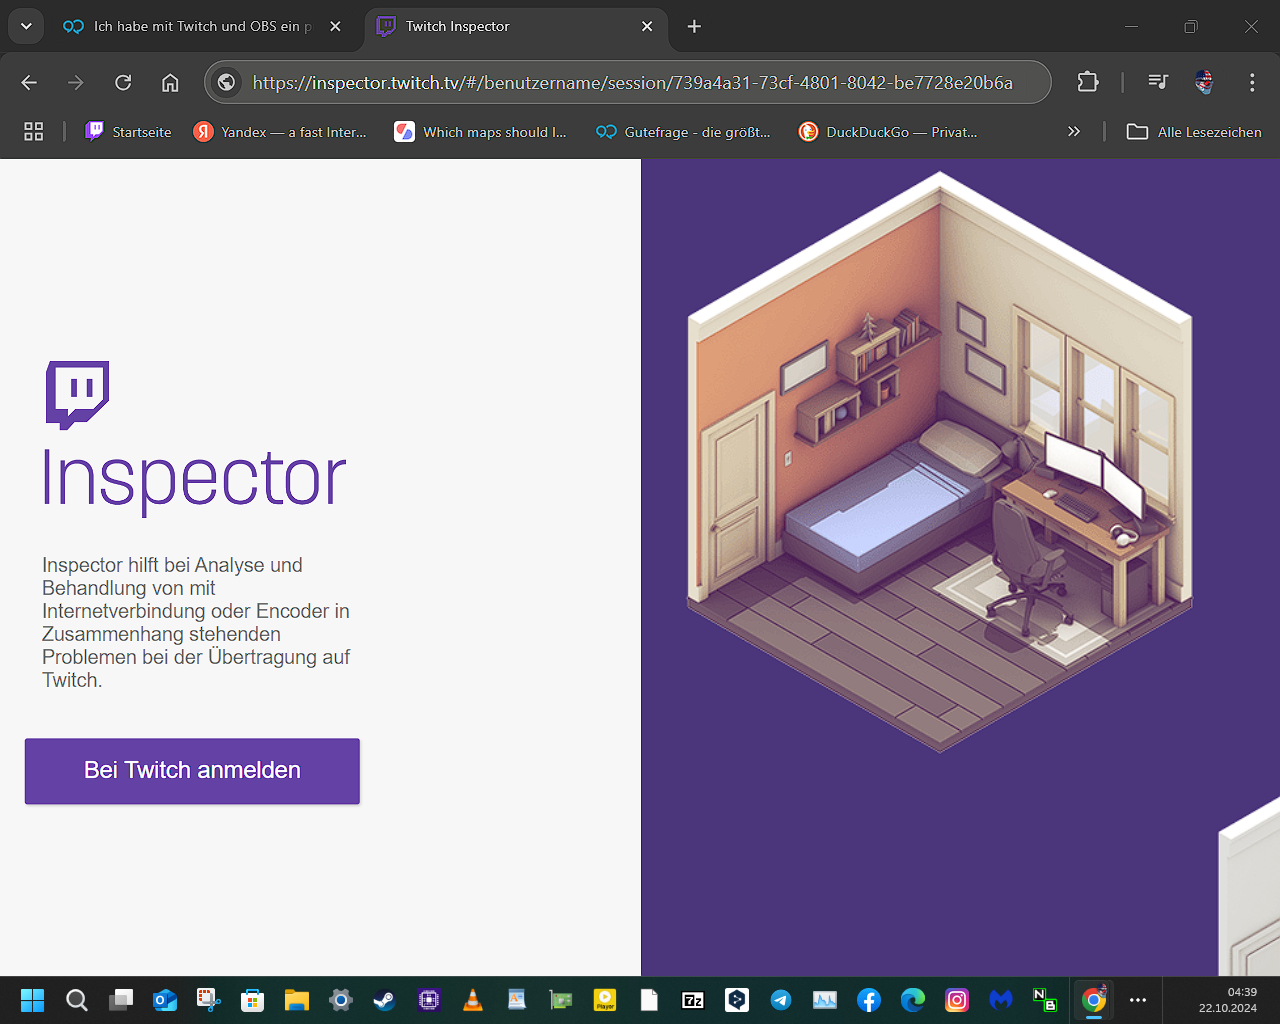The height and width of the screenshot is (1024, 1280).
Task: Show more bookmarks with double chevron
Action: (1073, 132)
